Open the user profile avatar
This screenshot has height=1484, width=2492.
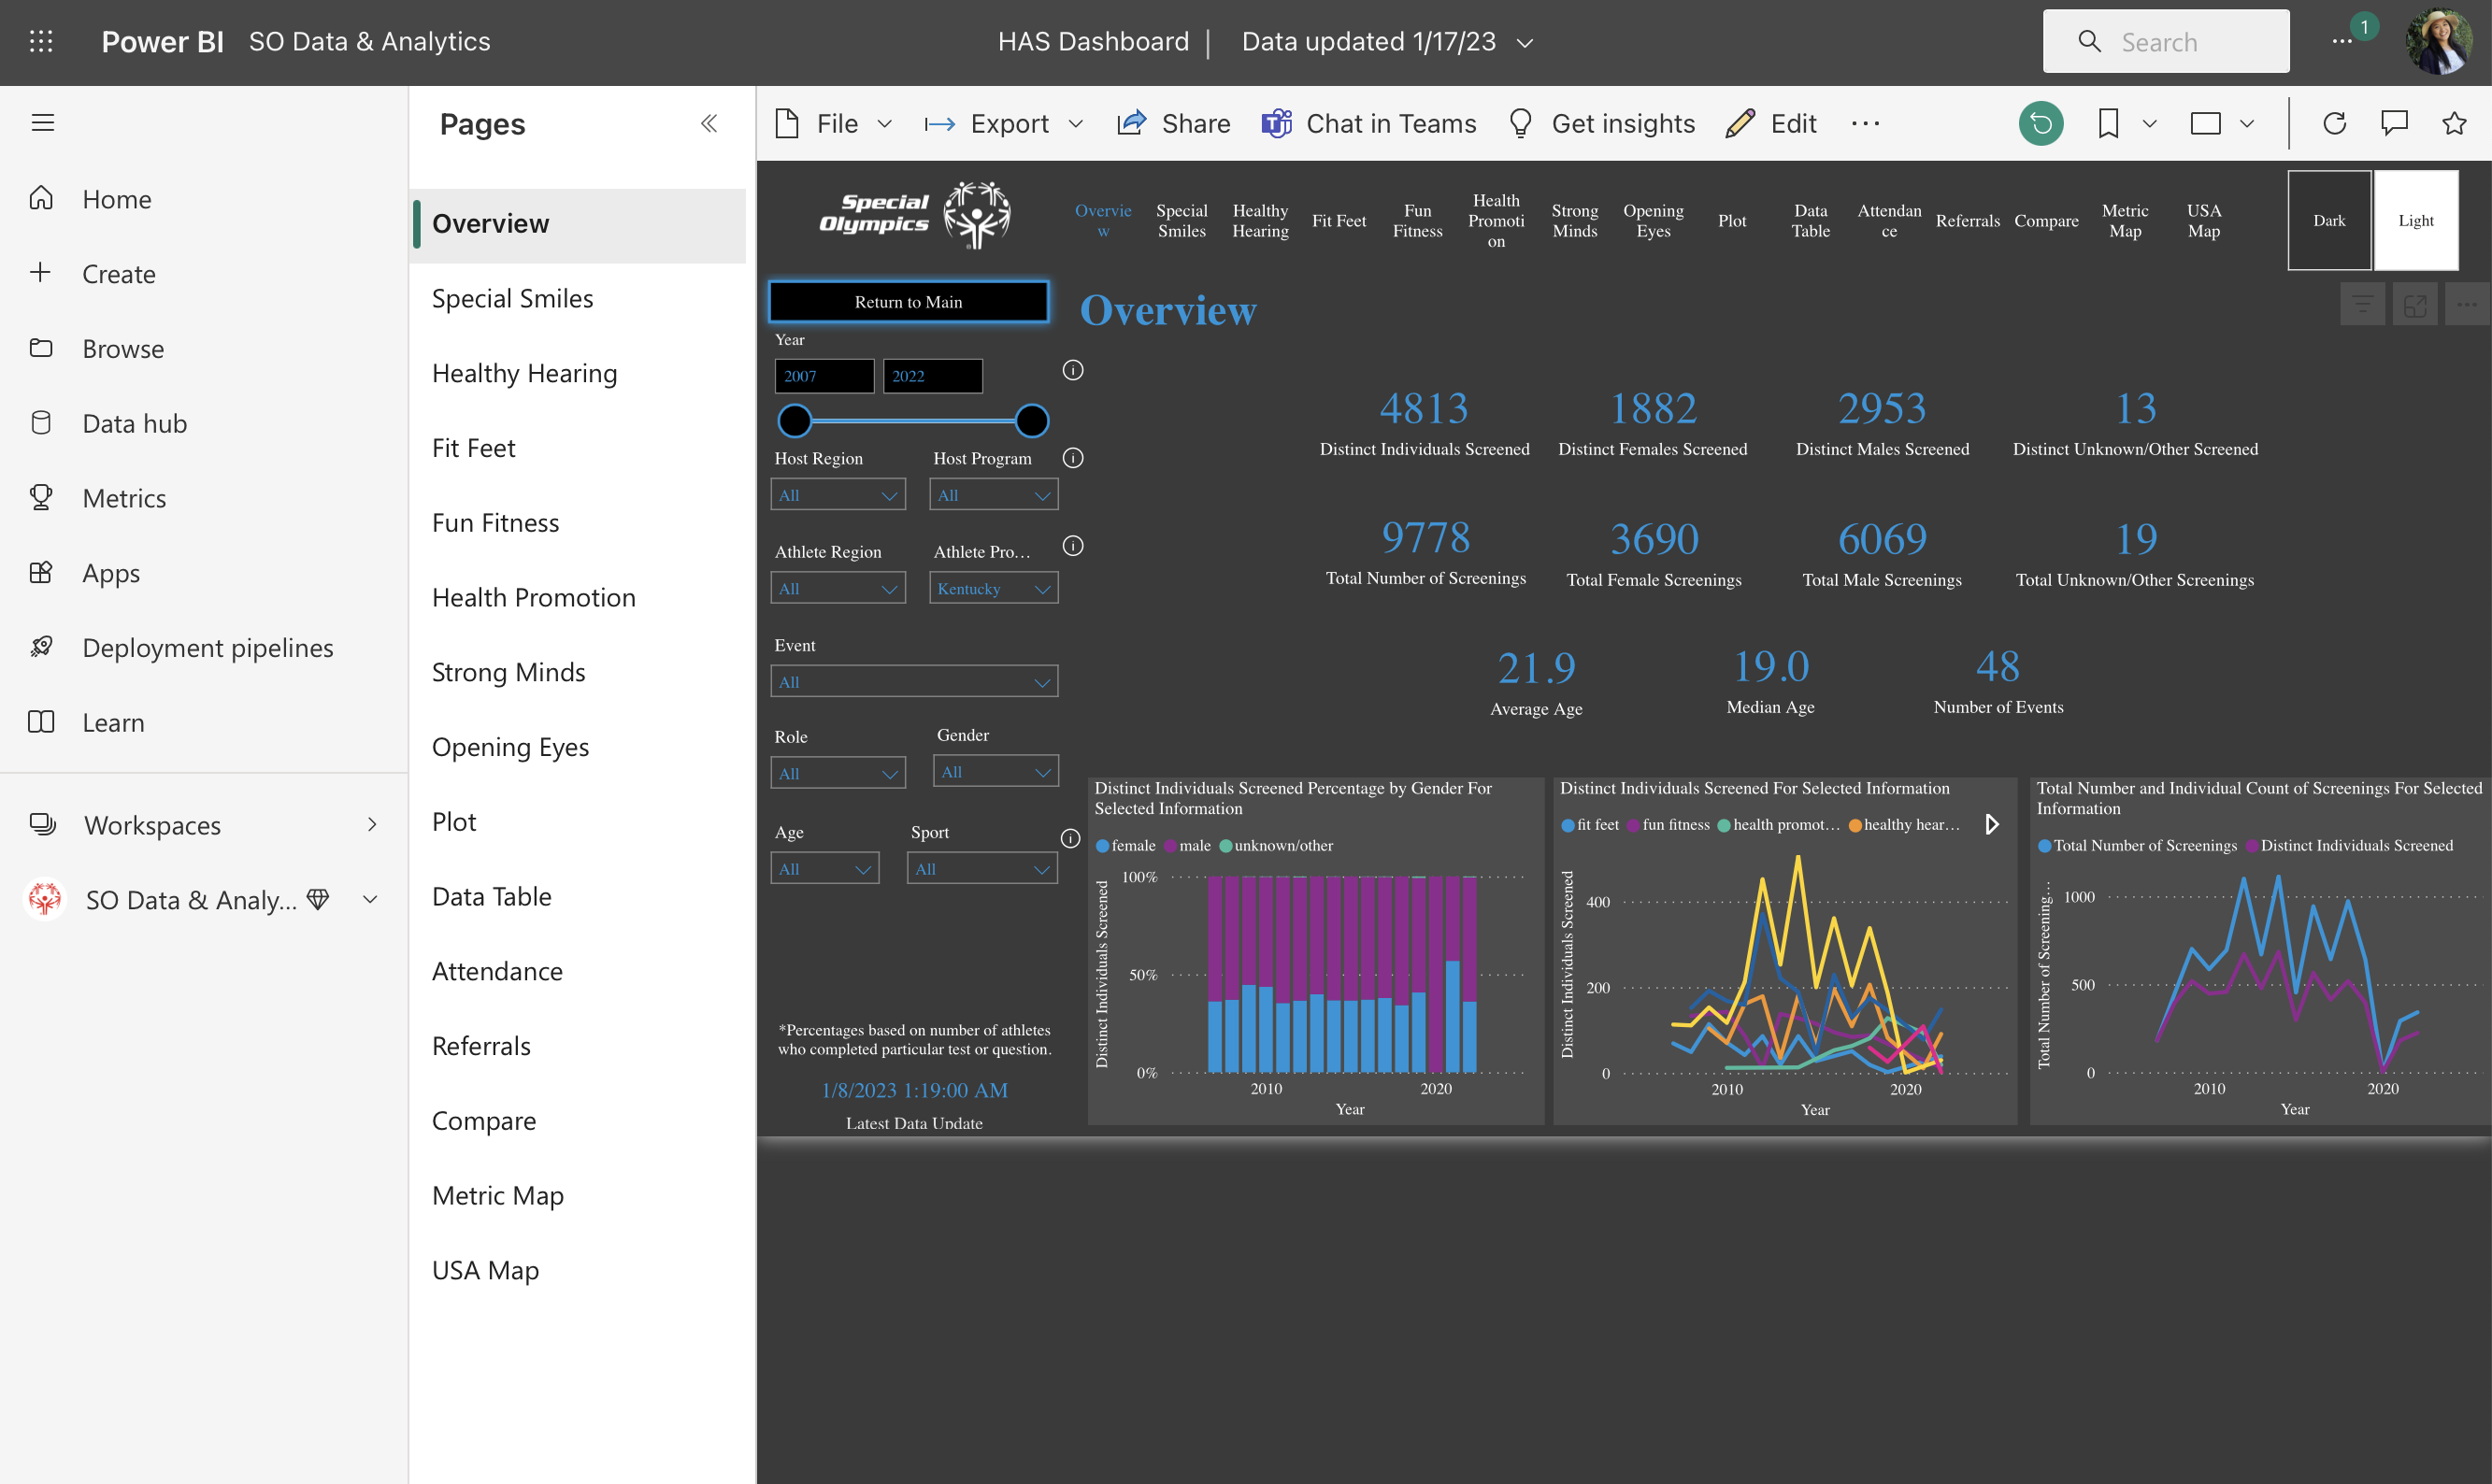tap(2439, 41)
